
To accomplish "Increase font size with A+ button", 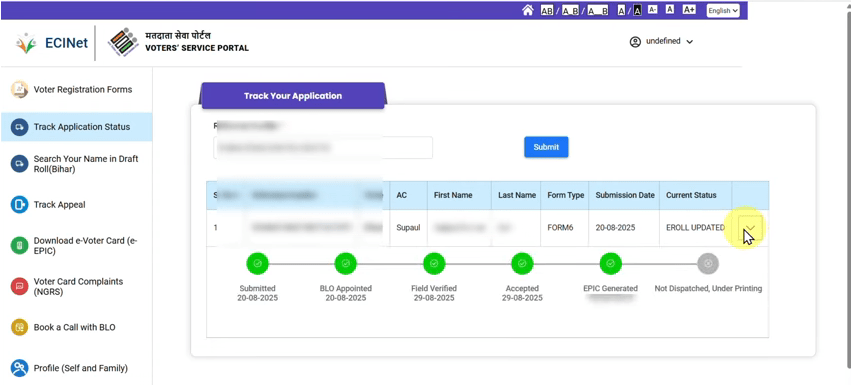I will tap(689, 10).
